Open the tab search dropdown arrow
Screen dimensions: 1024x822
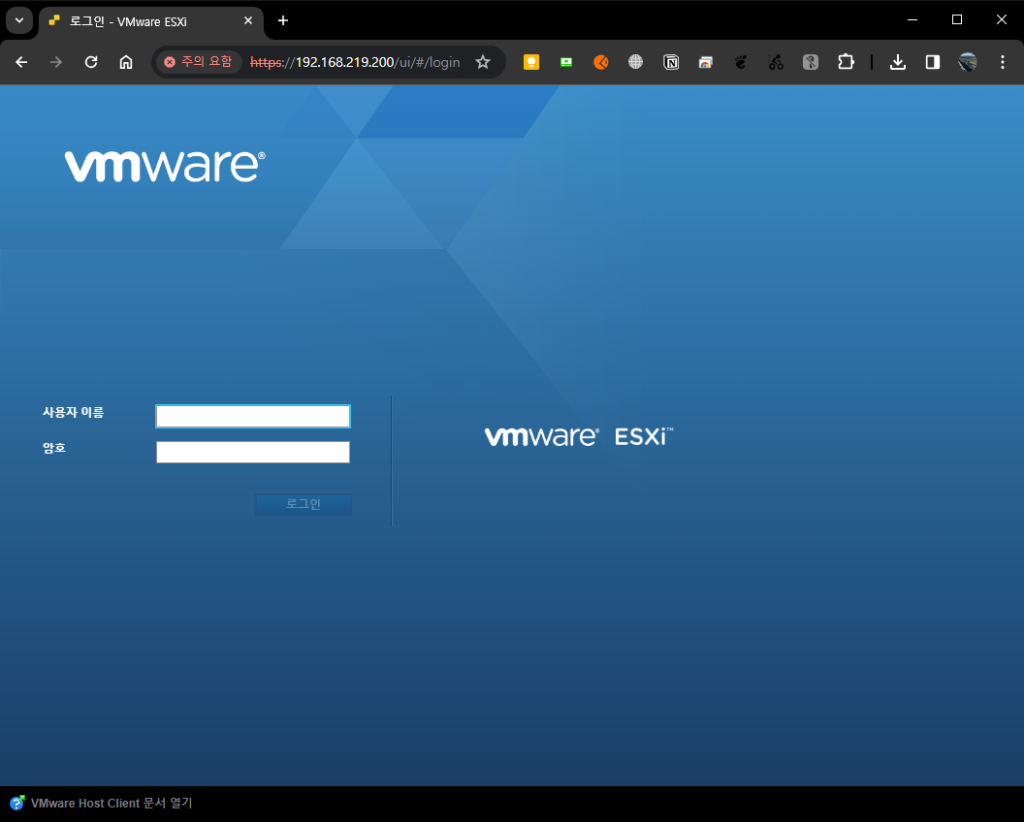(x=20, y=20)
